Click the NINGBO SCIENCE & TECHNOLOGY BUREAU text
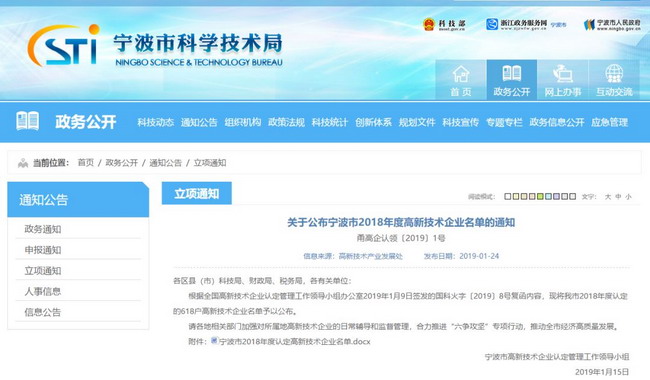Viewport: 650px width, 380px height. pos(199,63)
